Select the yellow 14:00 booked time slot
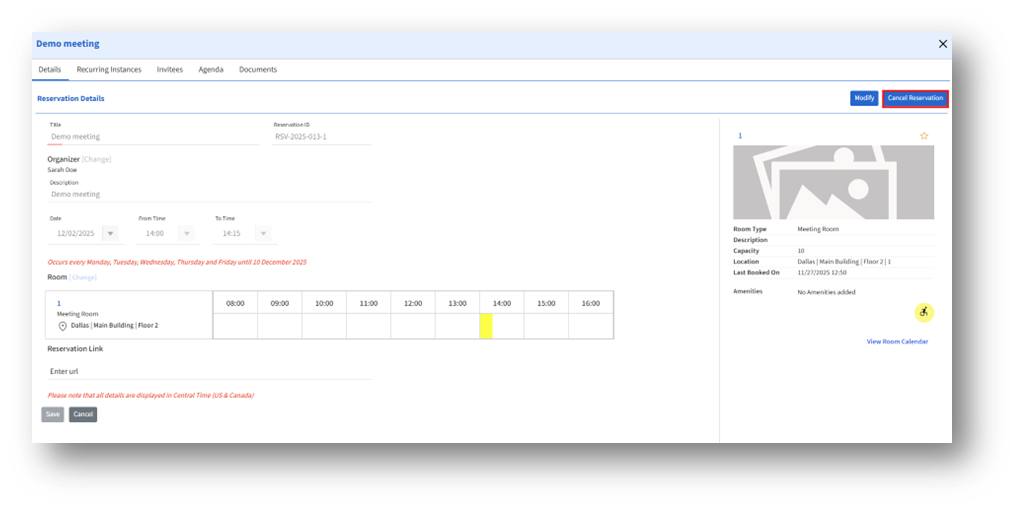The height and width of the screenshot is (508, 1017). [x=486, y=326]
